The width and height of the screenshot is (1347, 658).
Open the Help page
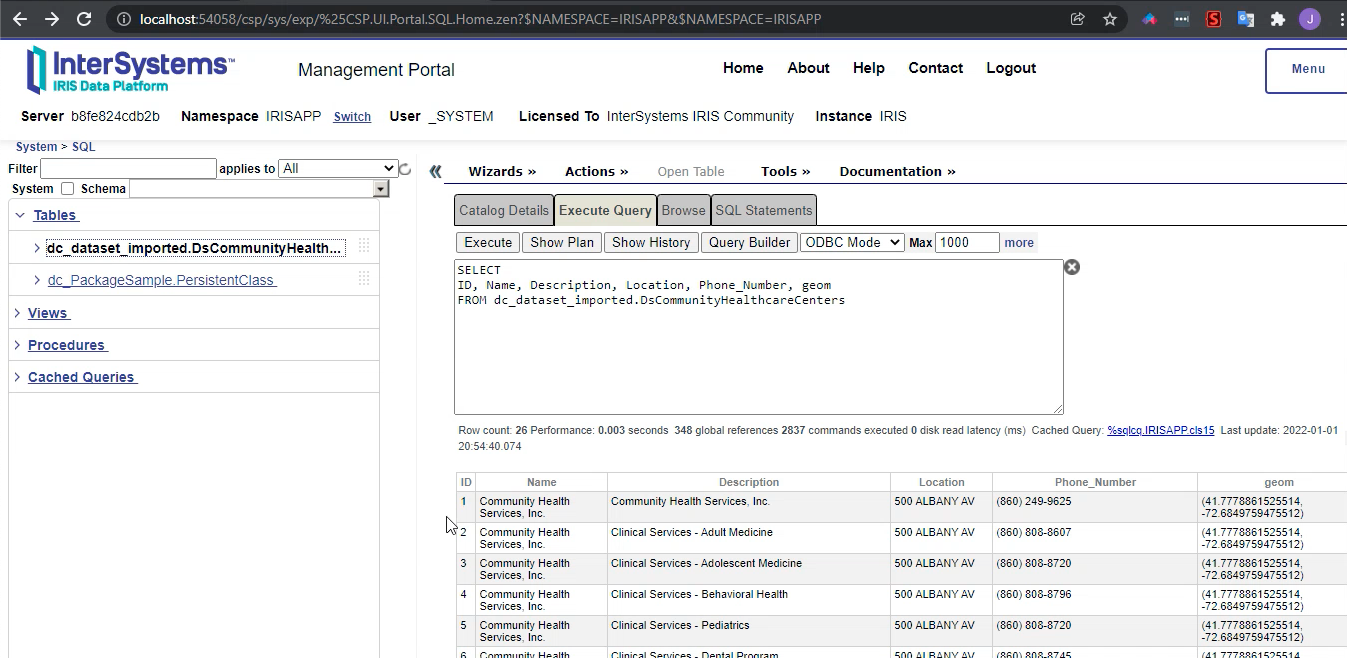(869, 68)
